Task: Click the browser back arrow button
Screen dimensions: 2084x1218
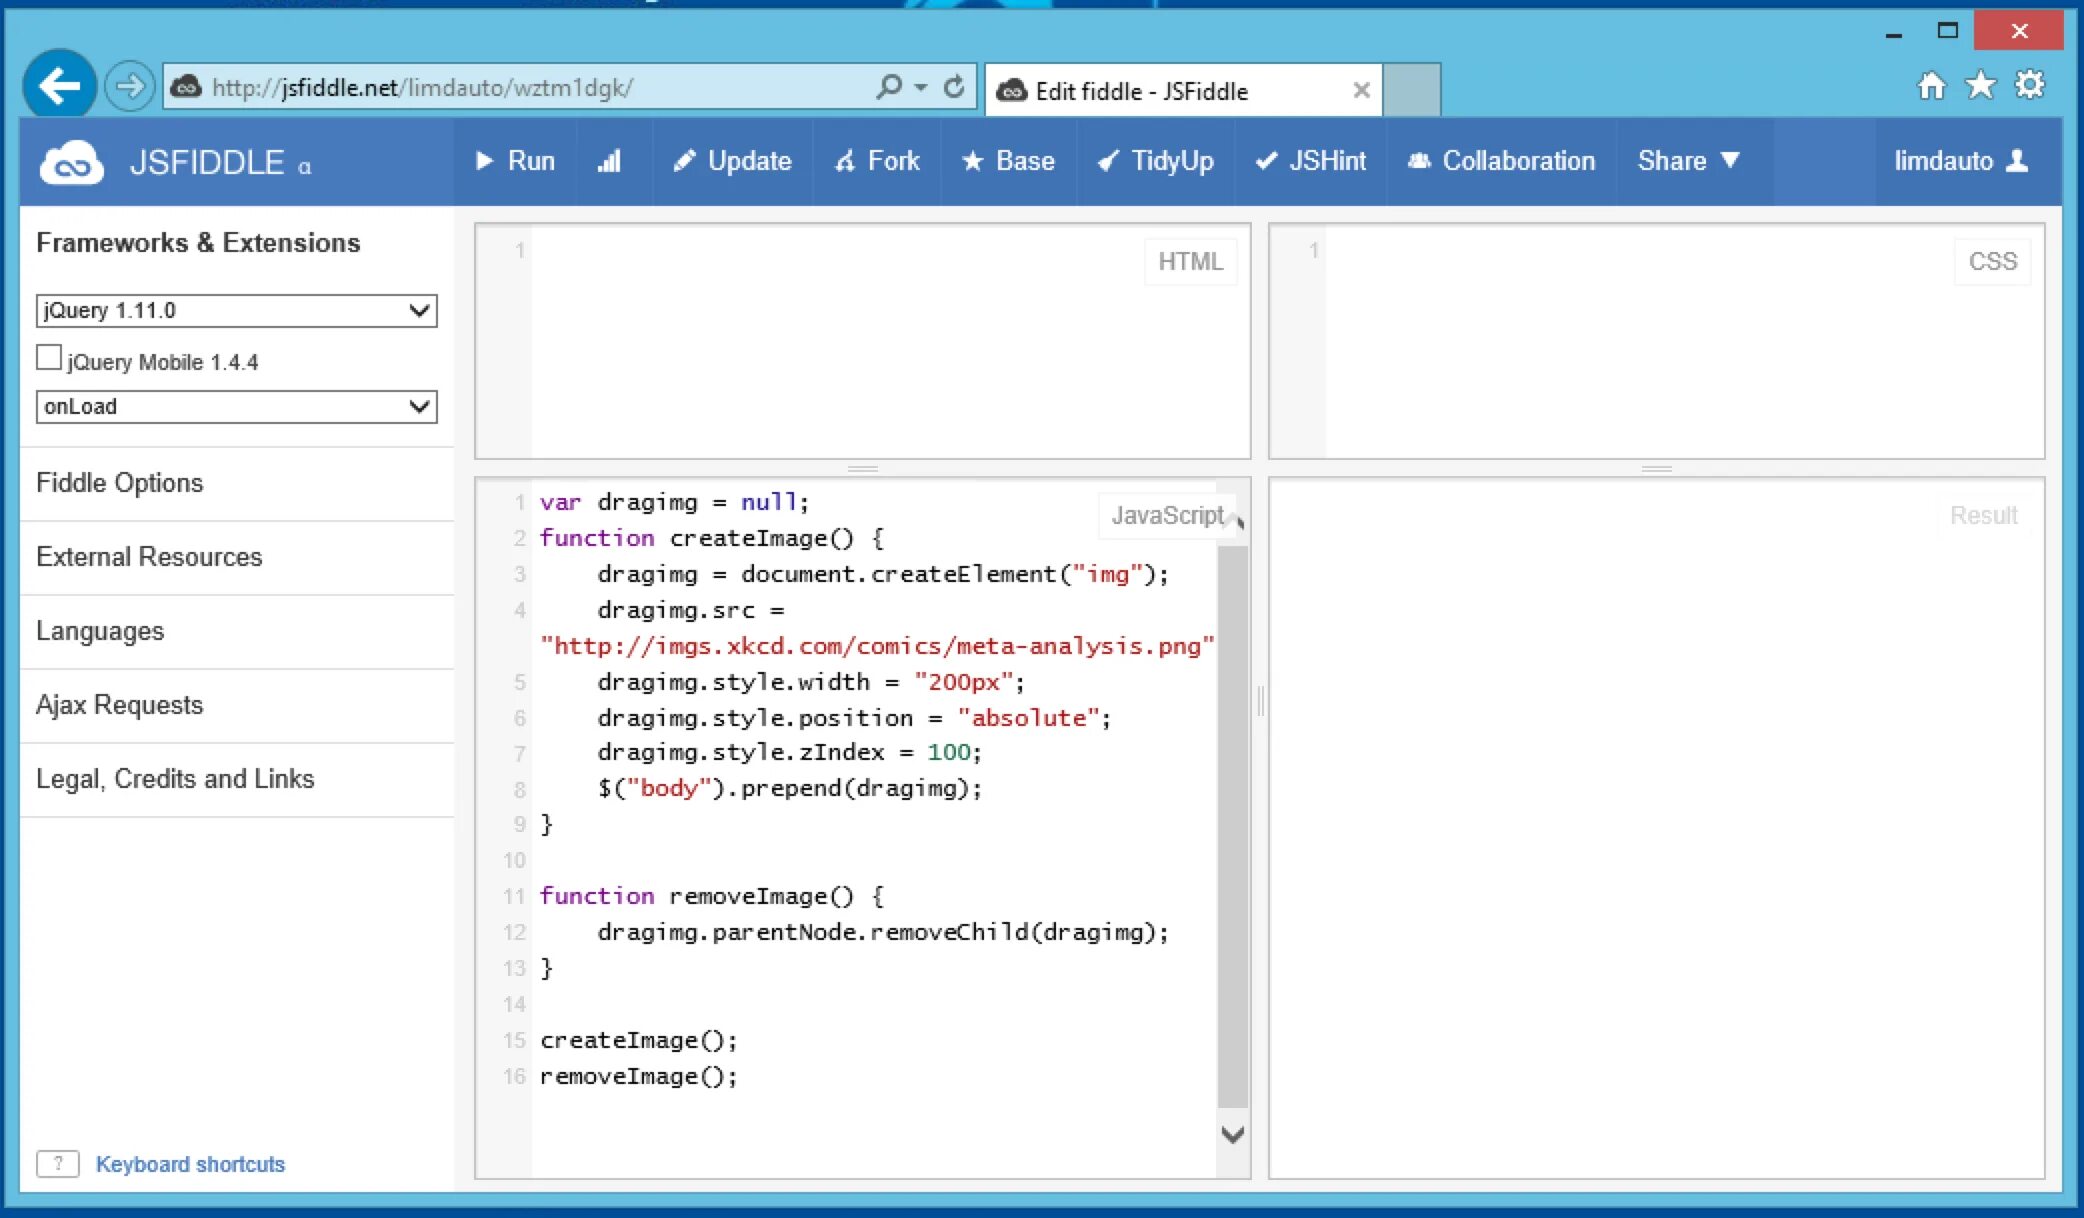Action: 59,86
